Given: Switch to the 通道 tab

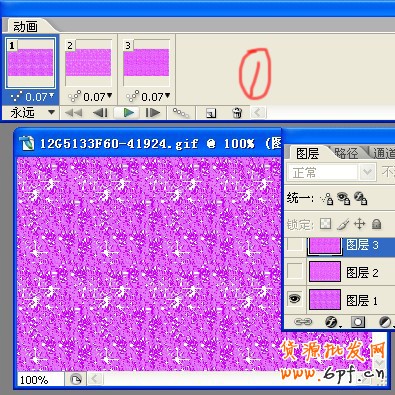Looking at the screenshot, I should [x=383, y=153].
